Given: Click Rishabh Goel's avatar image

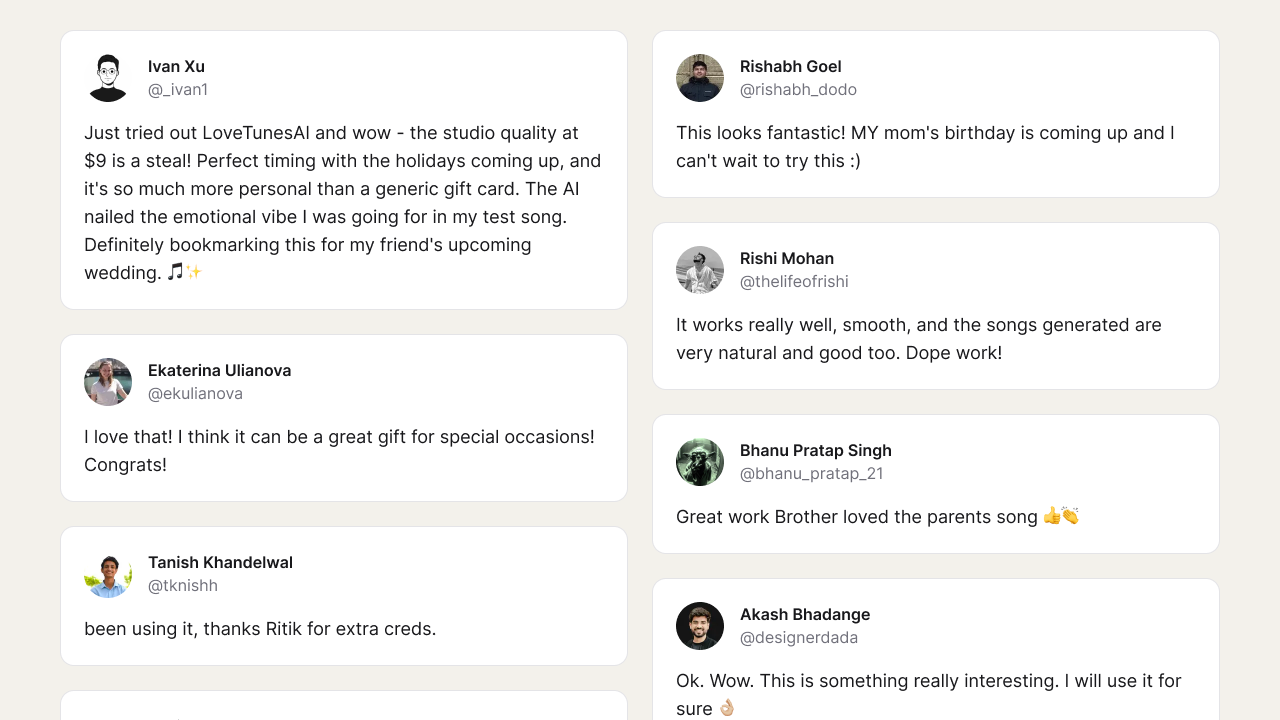Looking at the screenshot, I should click(700, 78).
